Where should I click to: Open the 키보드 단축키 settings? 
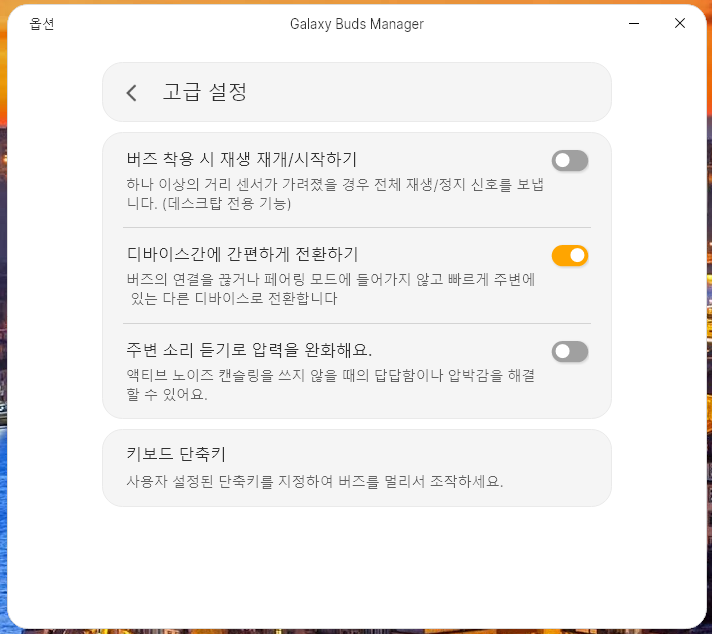357,468
